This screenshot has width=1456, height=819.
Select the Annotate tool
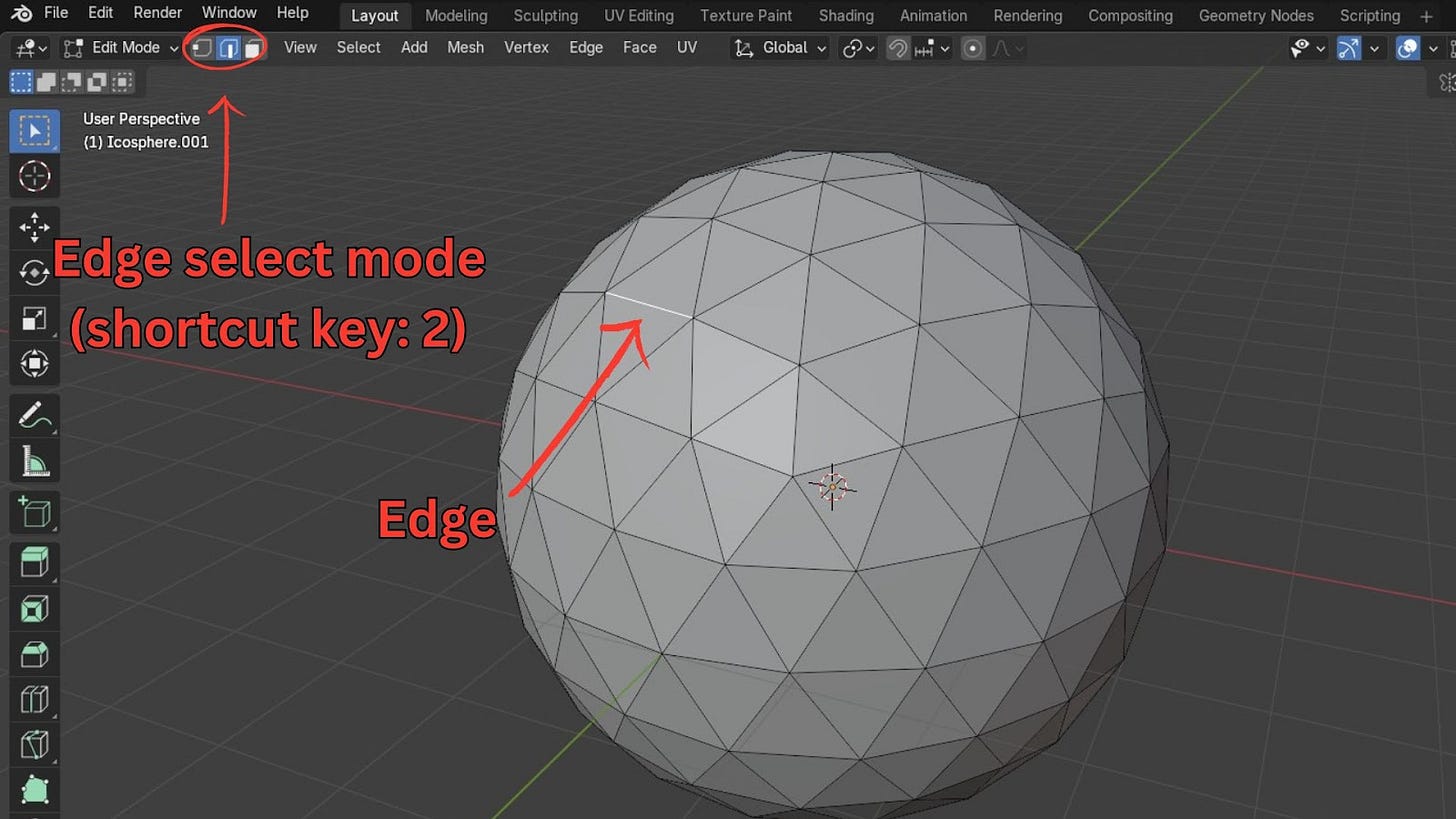click(x=35, y=416)
